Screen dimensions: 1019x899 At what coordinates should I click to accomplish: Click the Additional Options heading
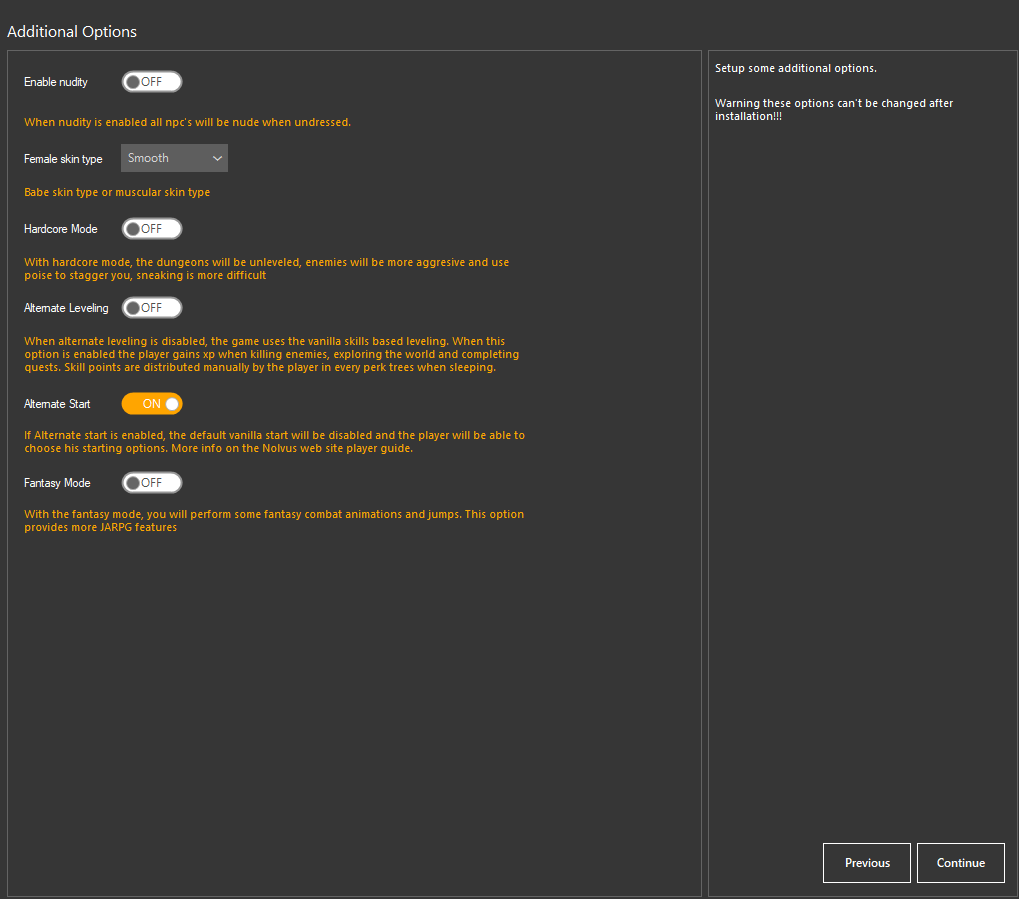point(71,32)
